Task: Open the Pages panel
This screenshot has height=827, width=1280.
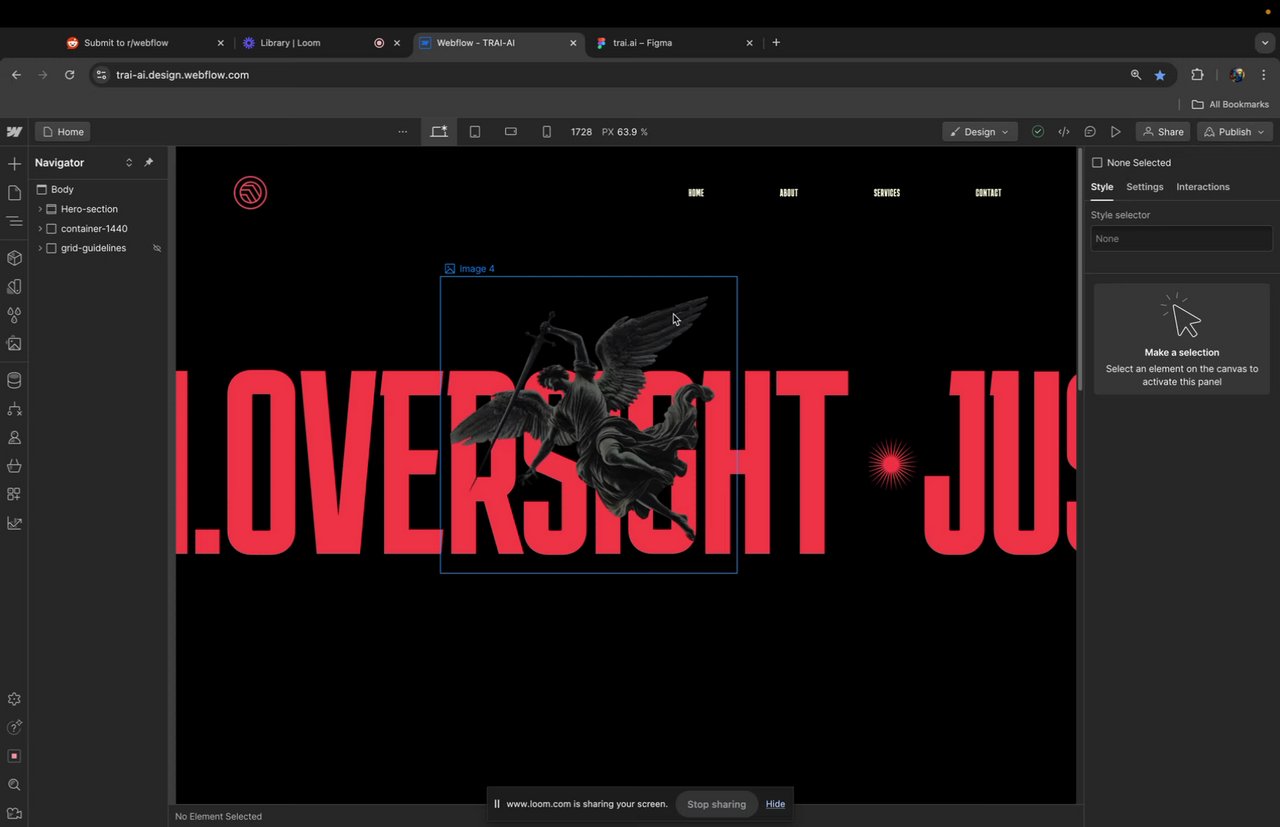Action: click(14, 193)
